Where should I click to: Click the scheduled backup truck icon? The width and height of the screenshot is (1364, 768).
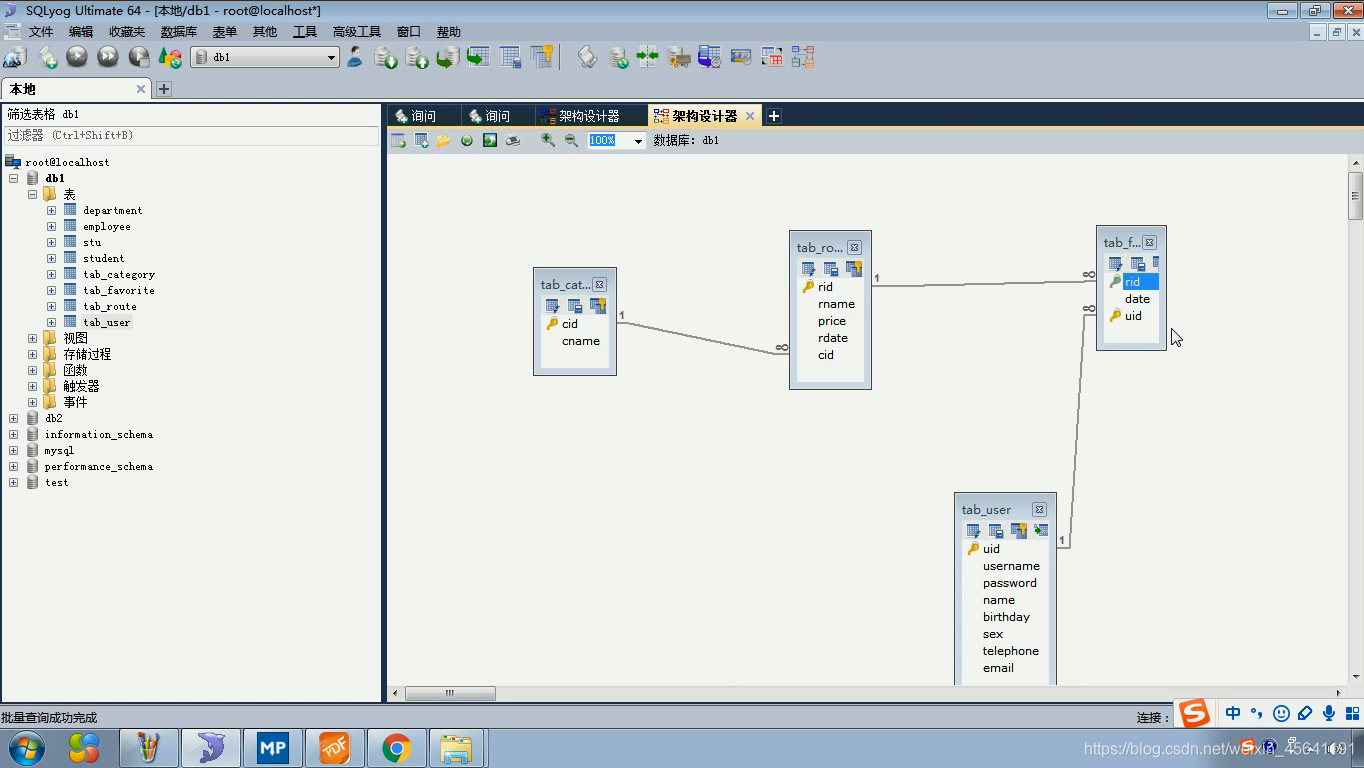pyautogui.click(x=679, y=57)
